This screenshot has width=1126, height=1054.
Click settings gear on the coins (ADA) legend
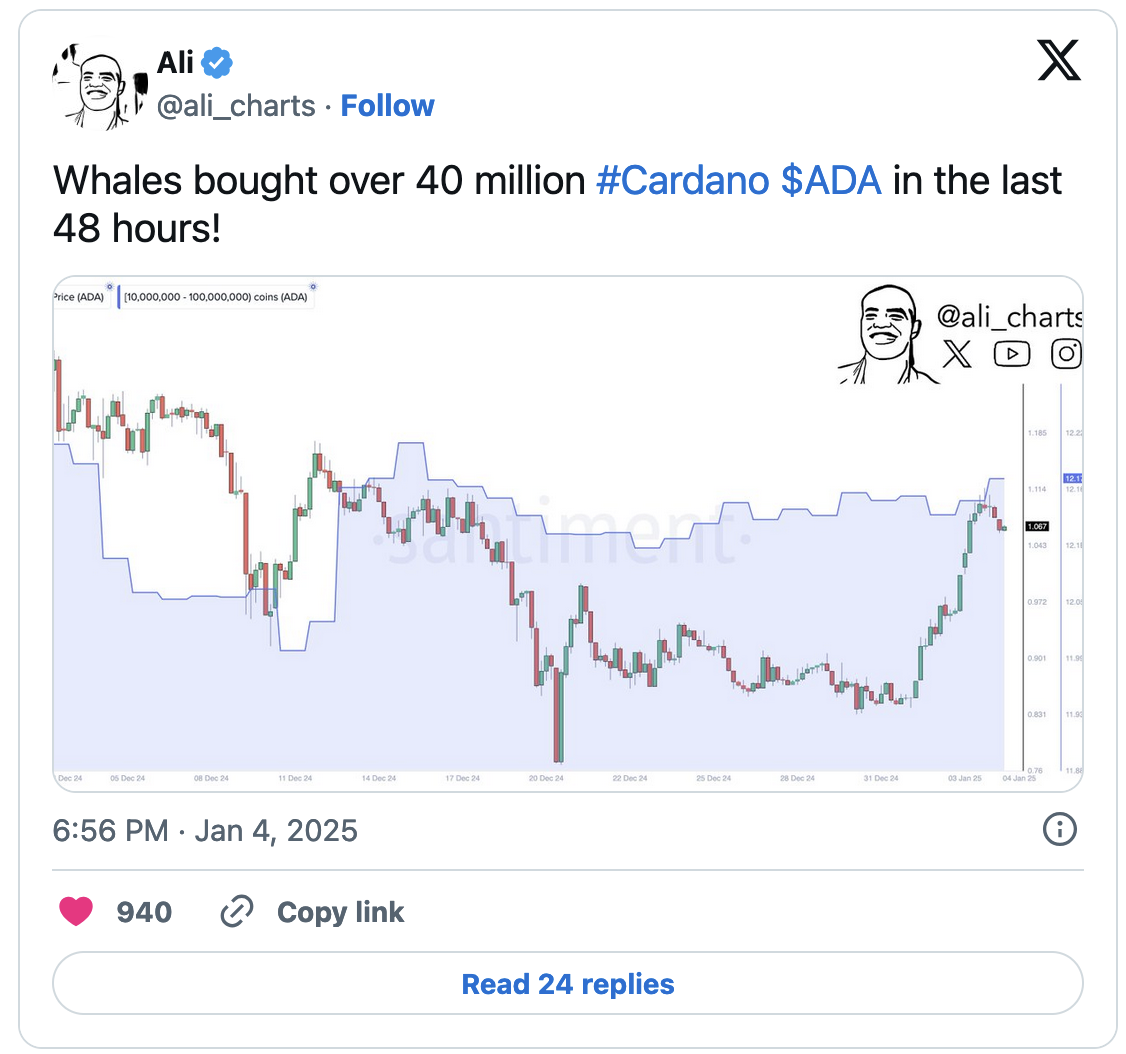[x=312, y=286]
